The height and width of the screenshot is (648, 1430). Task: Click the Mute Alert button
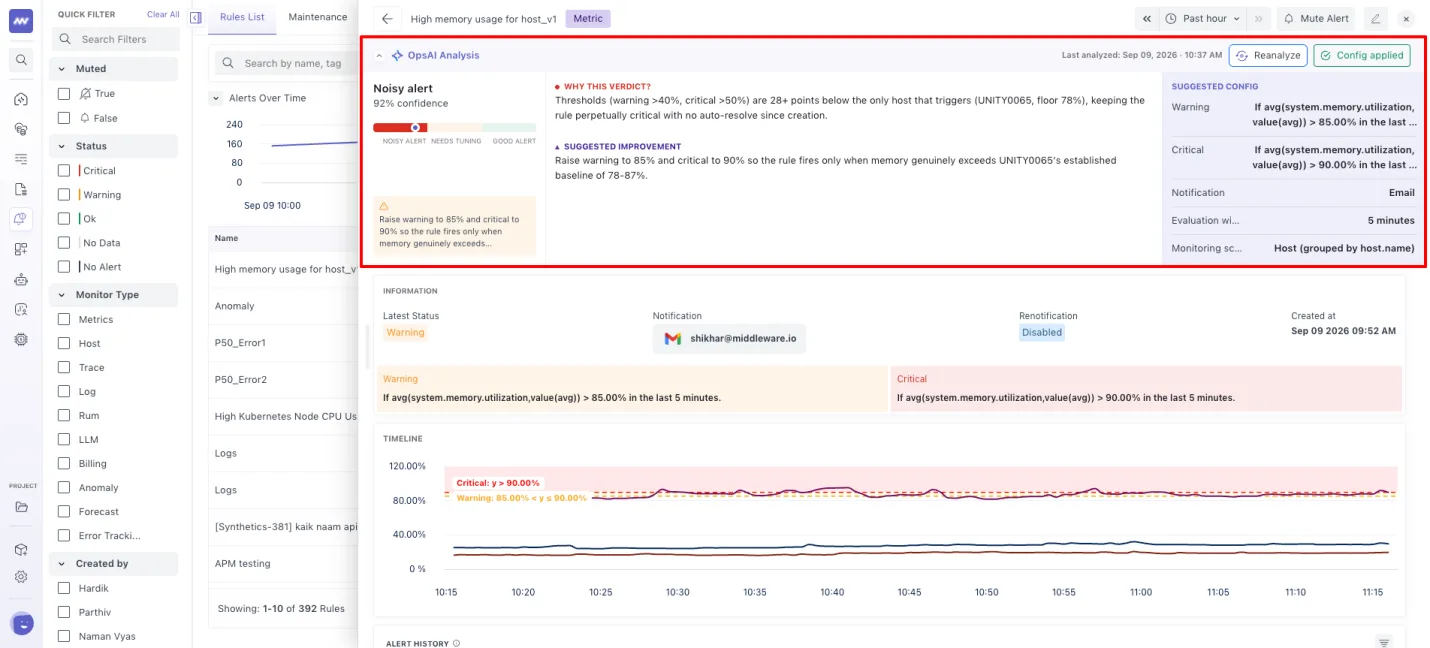click(x=1316, y=18)
